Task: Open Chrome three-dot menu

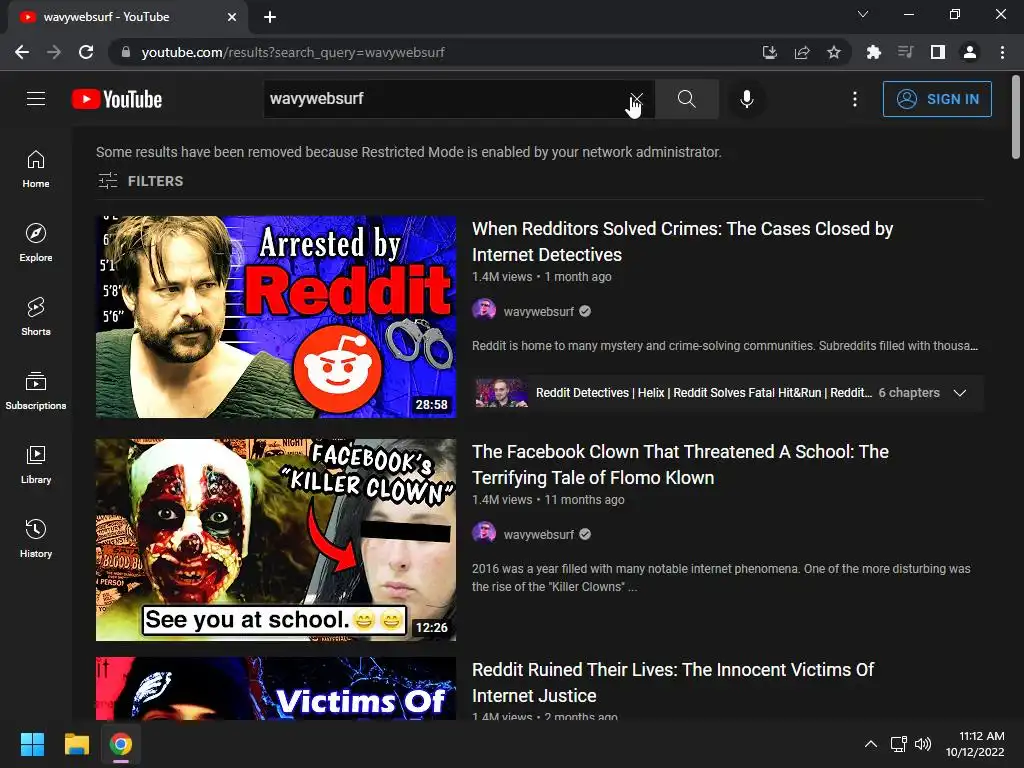Action: [1002, 52]
